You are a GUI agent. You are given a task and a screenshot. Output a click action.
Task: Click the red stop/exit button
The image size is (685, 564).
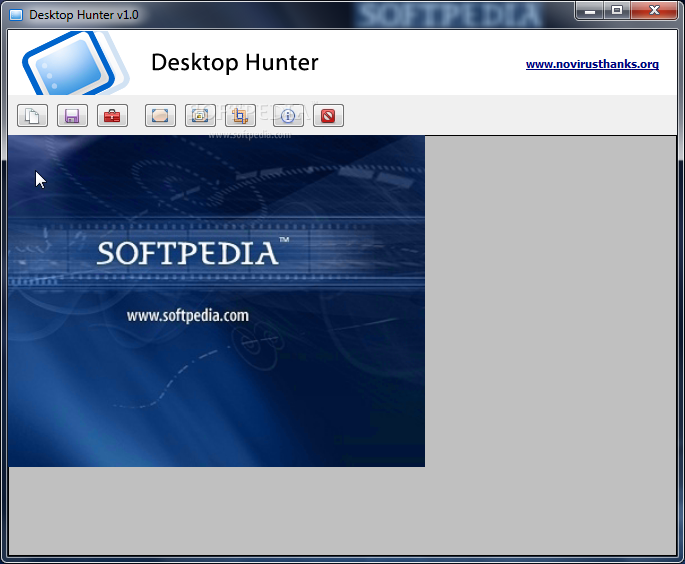(329, 116)
